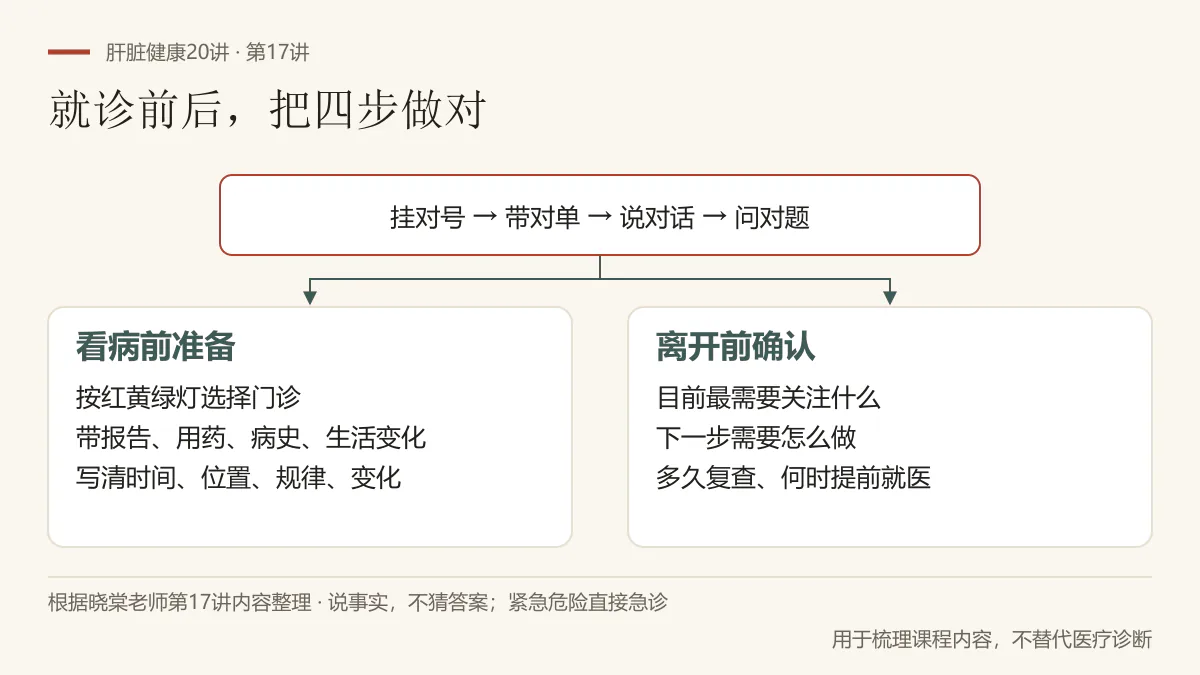Select the line "多久复查、何时提前就医"
The height and width of the screenshot is (675, 1200).
point(794,478)
